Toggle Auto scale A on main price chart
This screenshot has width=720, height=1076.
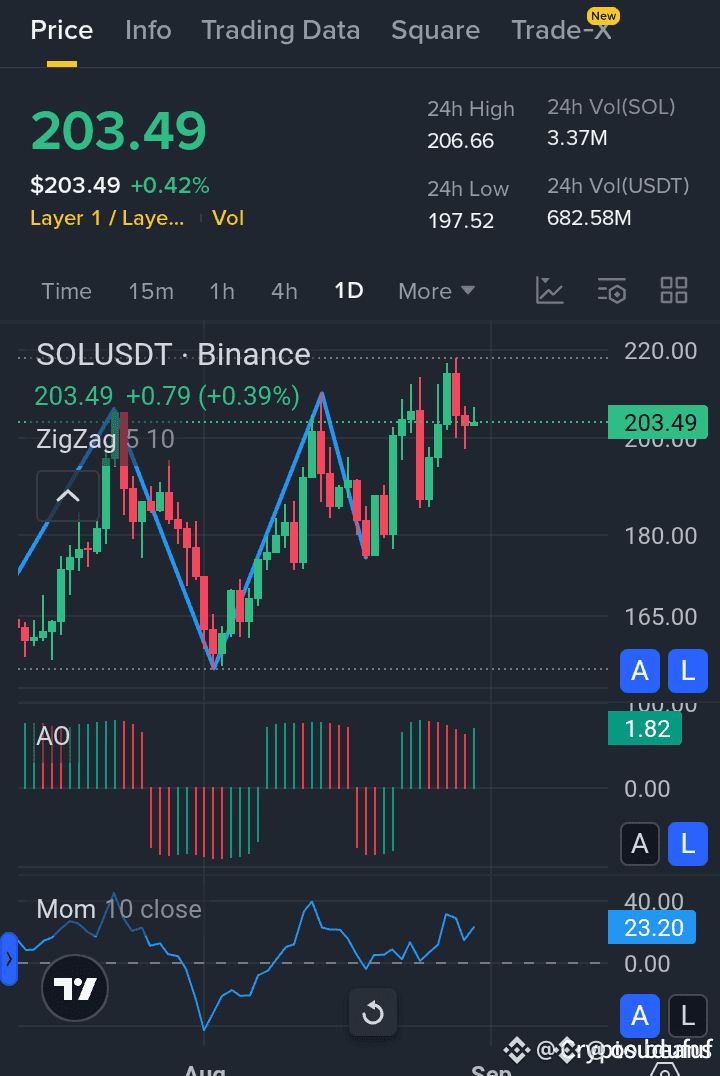640,672
